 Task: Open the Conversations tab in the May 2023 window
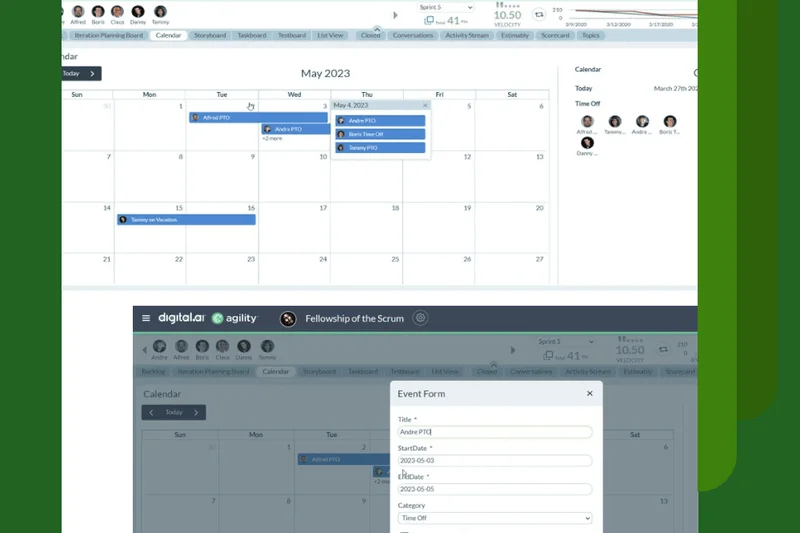point(413,35)
